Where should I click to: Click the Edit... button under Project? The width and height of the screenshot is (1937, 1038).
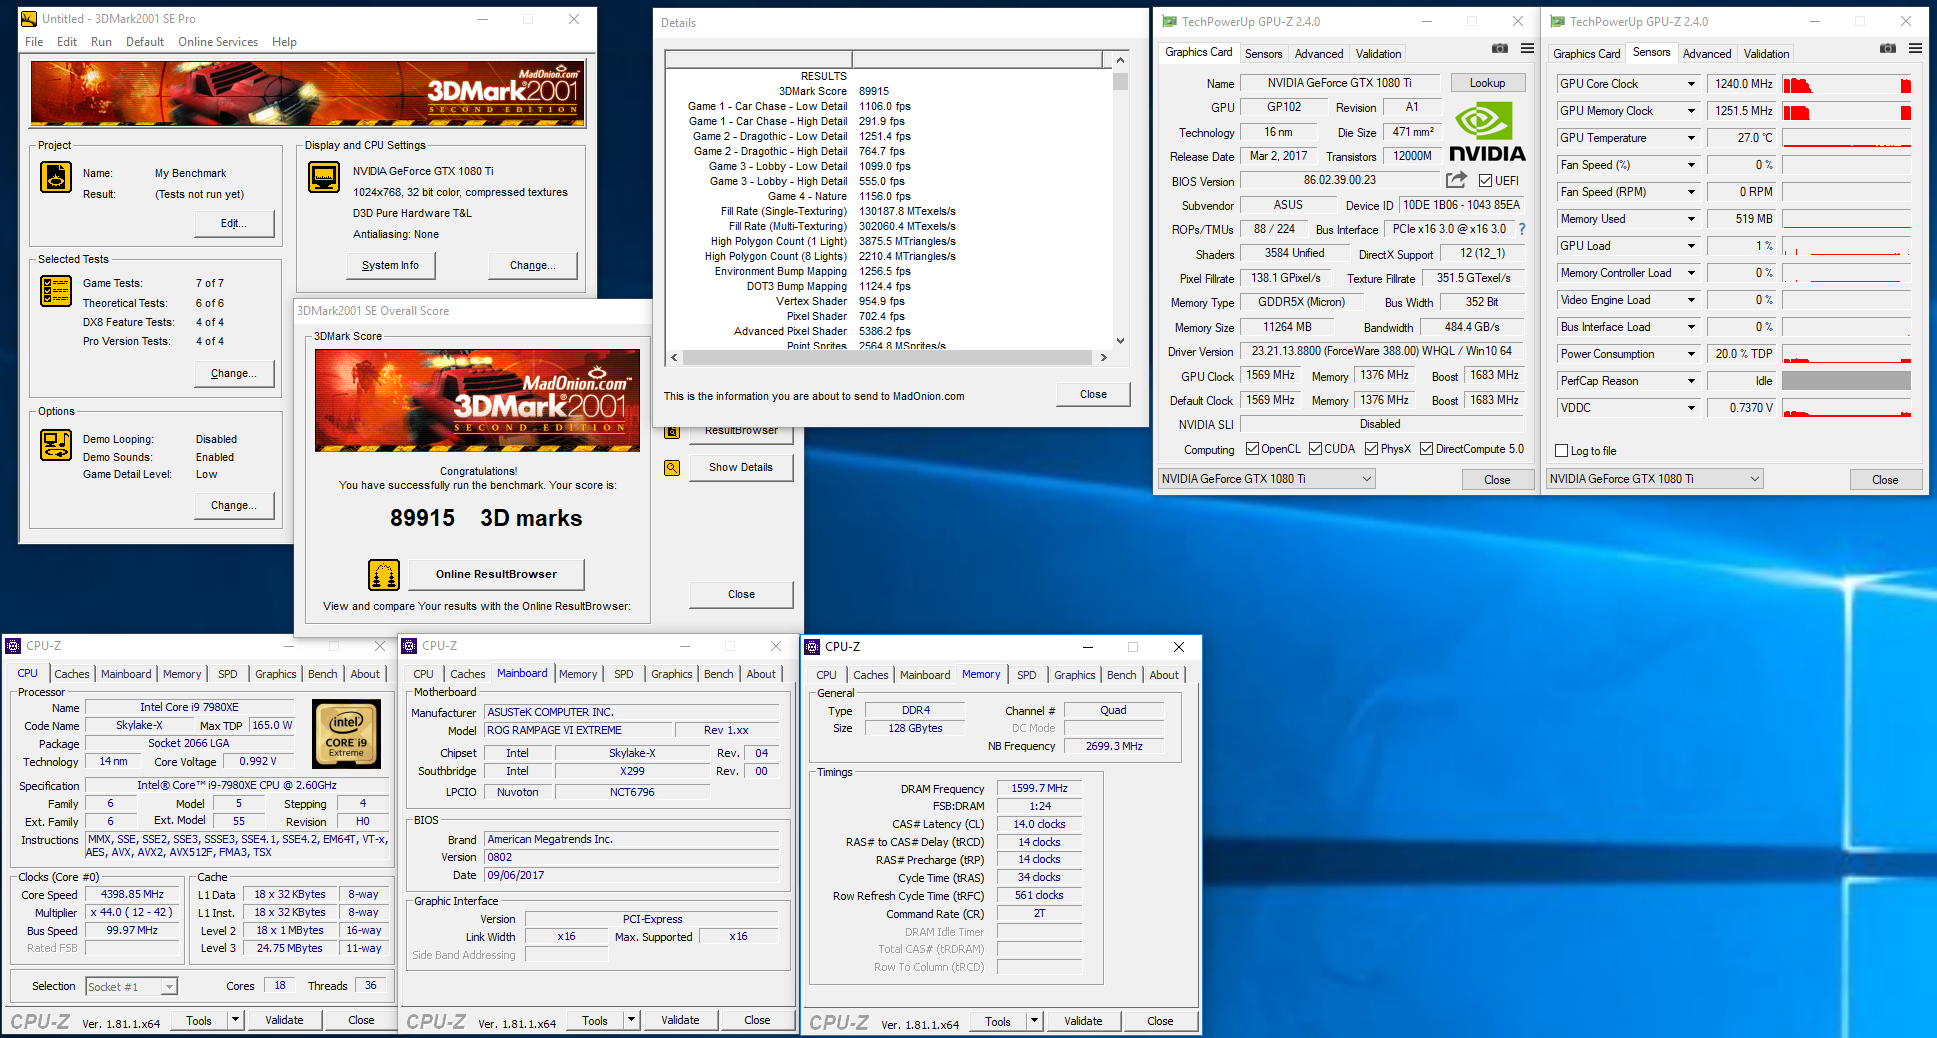coord(234,223)
